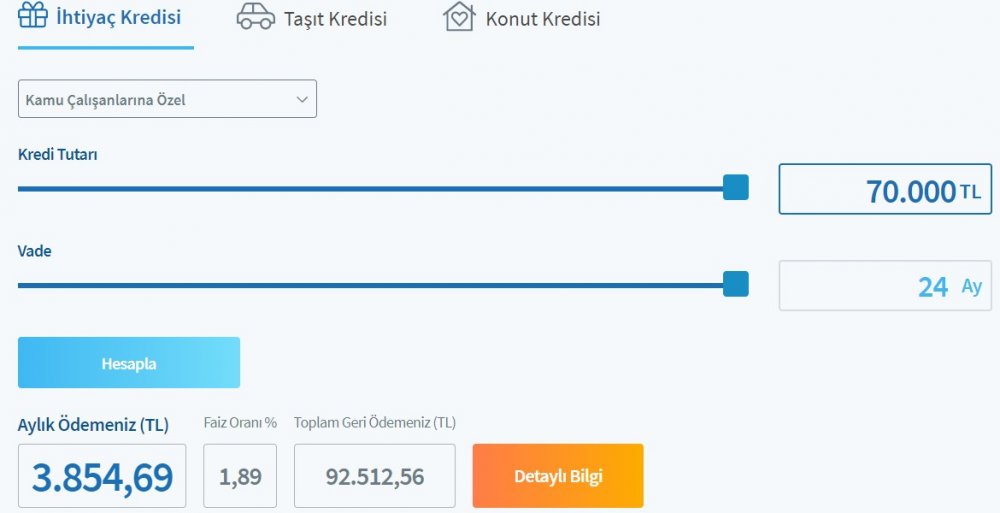Click the Detaylı Bilgi orange button
The height and width of the screenshot is (513, 1000).
pyautogui.click(x=558, y=476)
